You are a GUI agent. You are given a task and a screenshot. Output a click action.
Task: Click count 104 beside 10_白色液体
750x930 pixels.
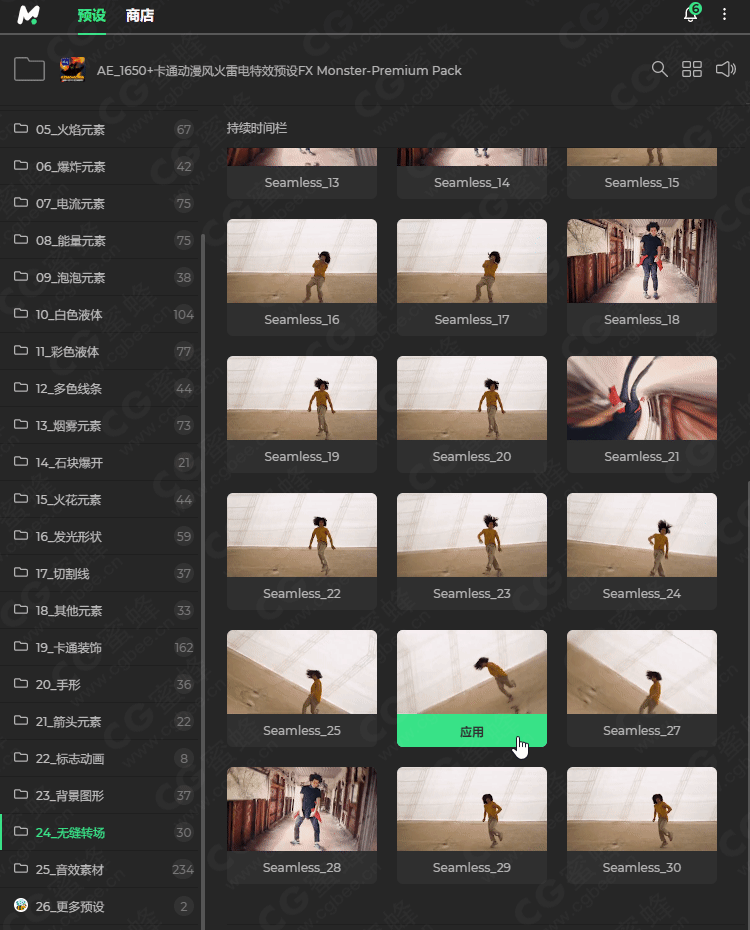coord(184,314)
